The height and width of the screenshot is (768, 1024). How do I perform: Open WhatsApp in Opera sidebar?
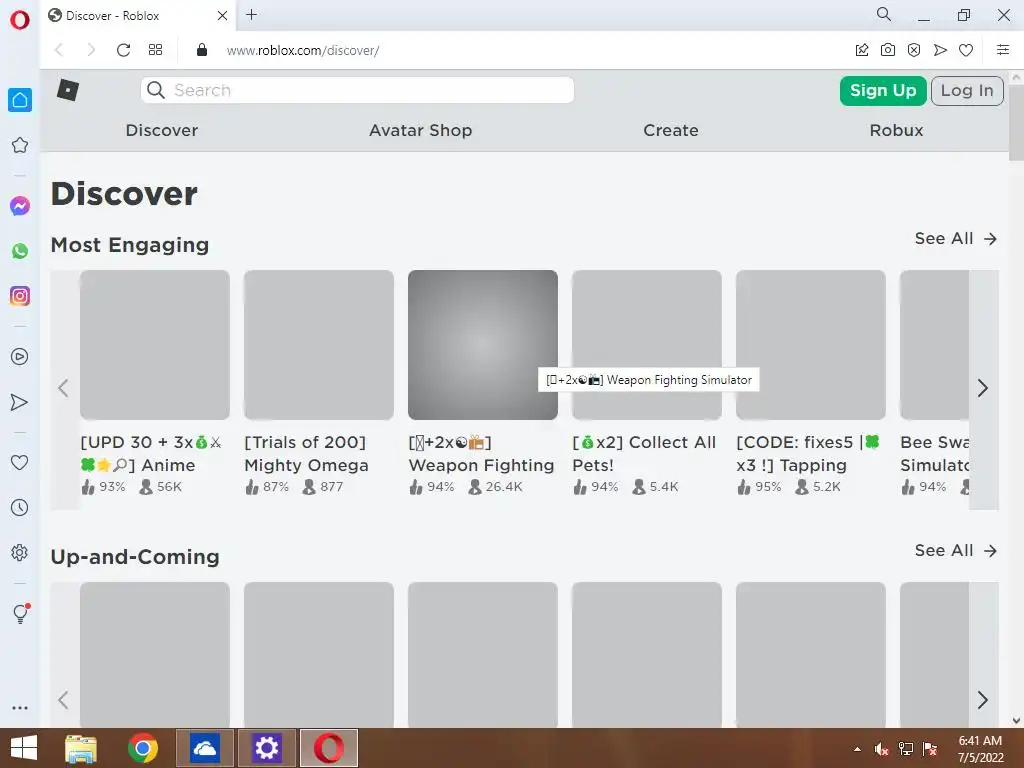point(20,251)
